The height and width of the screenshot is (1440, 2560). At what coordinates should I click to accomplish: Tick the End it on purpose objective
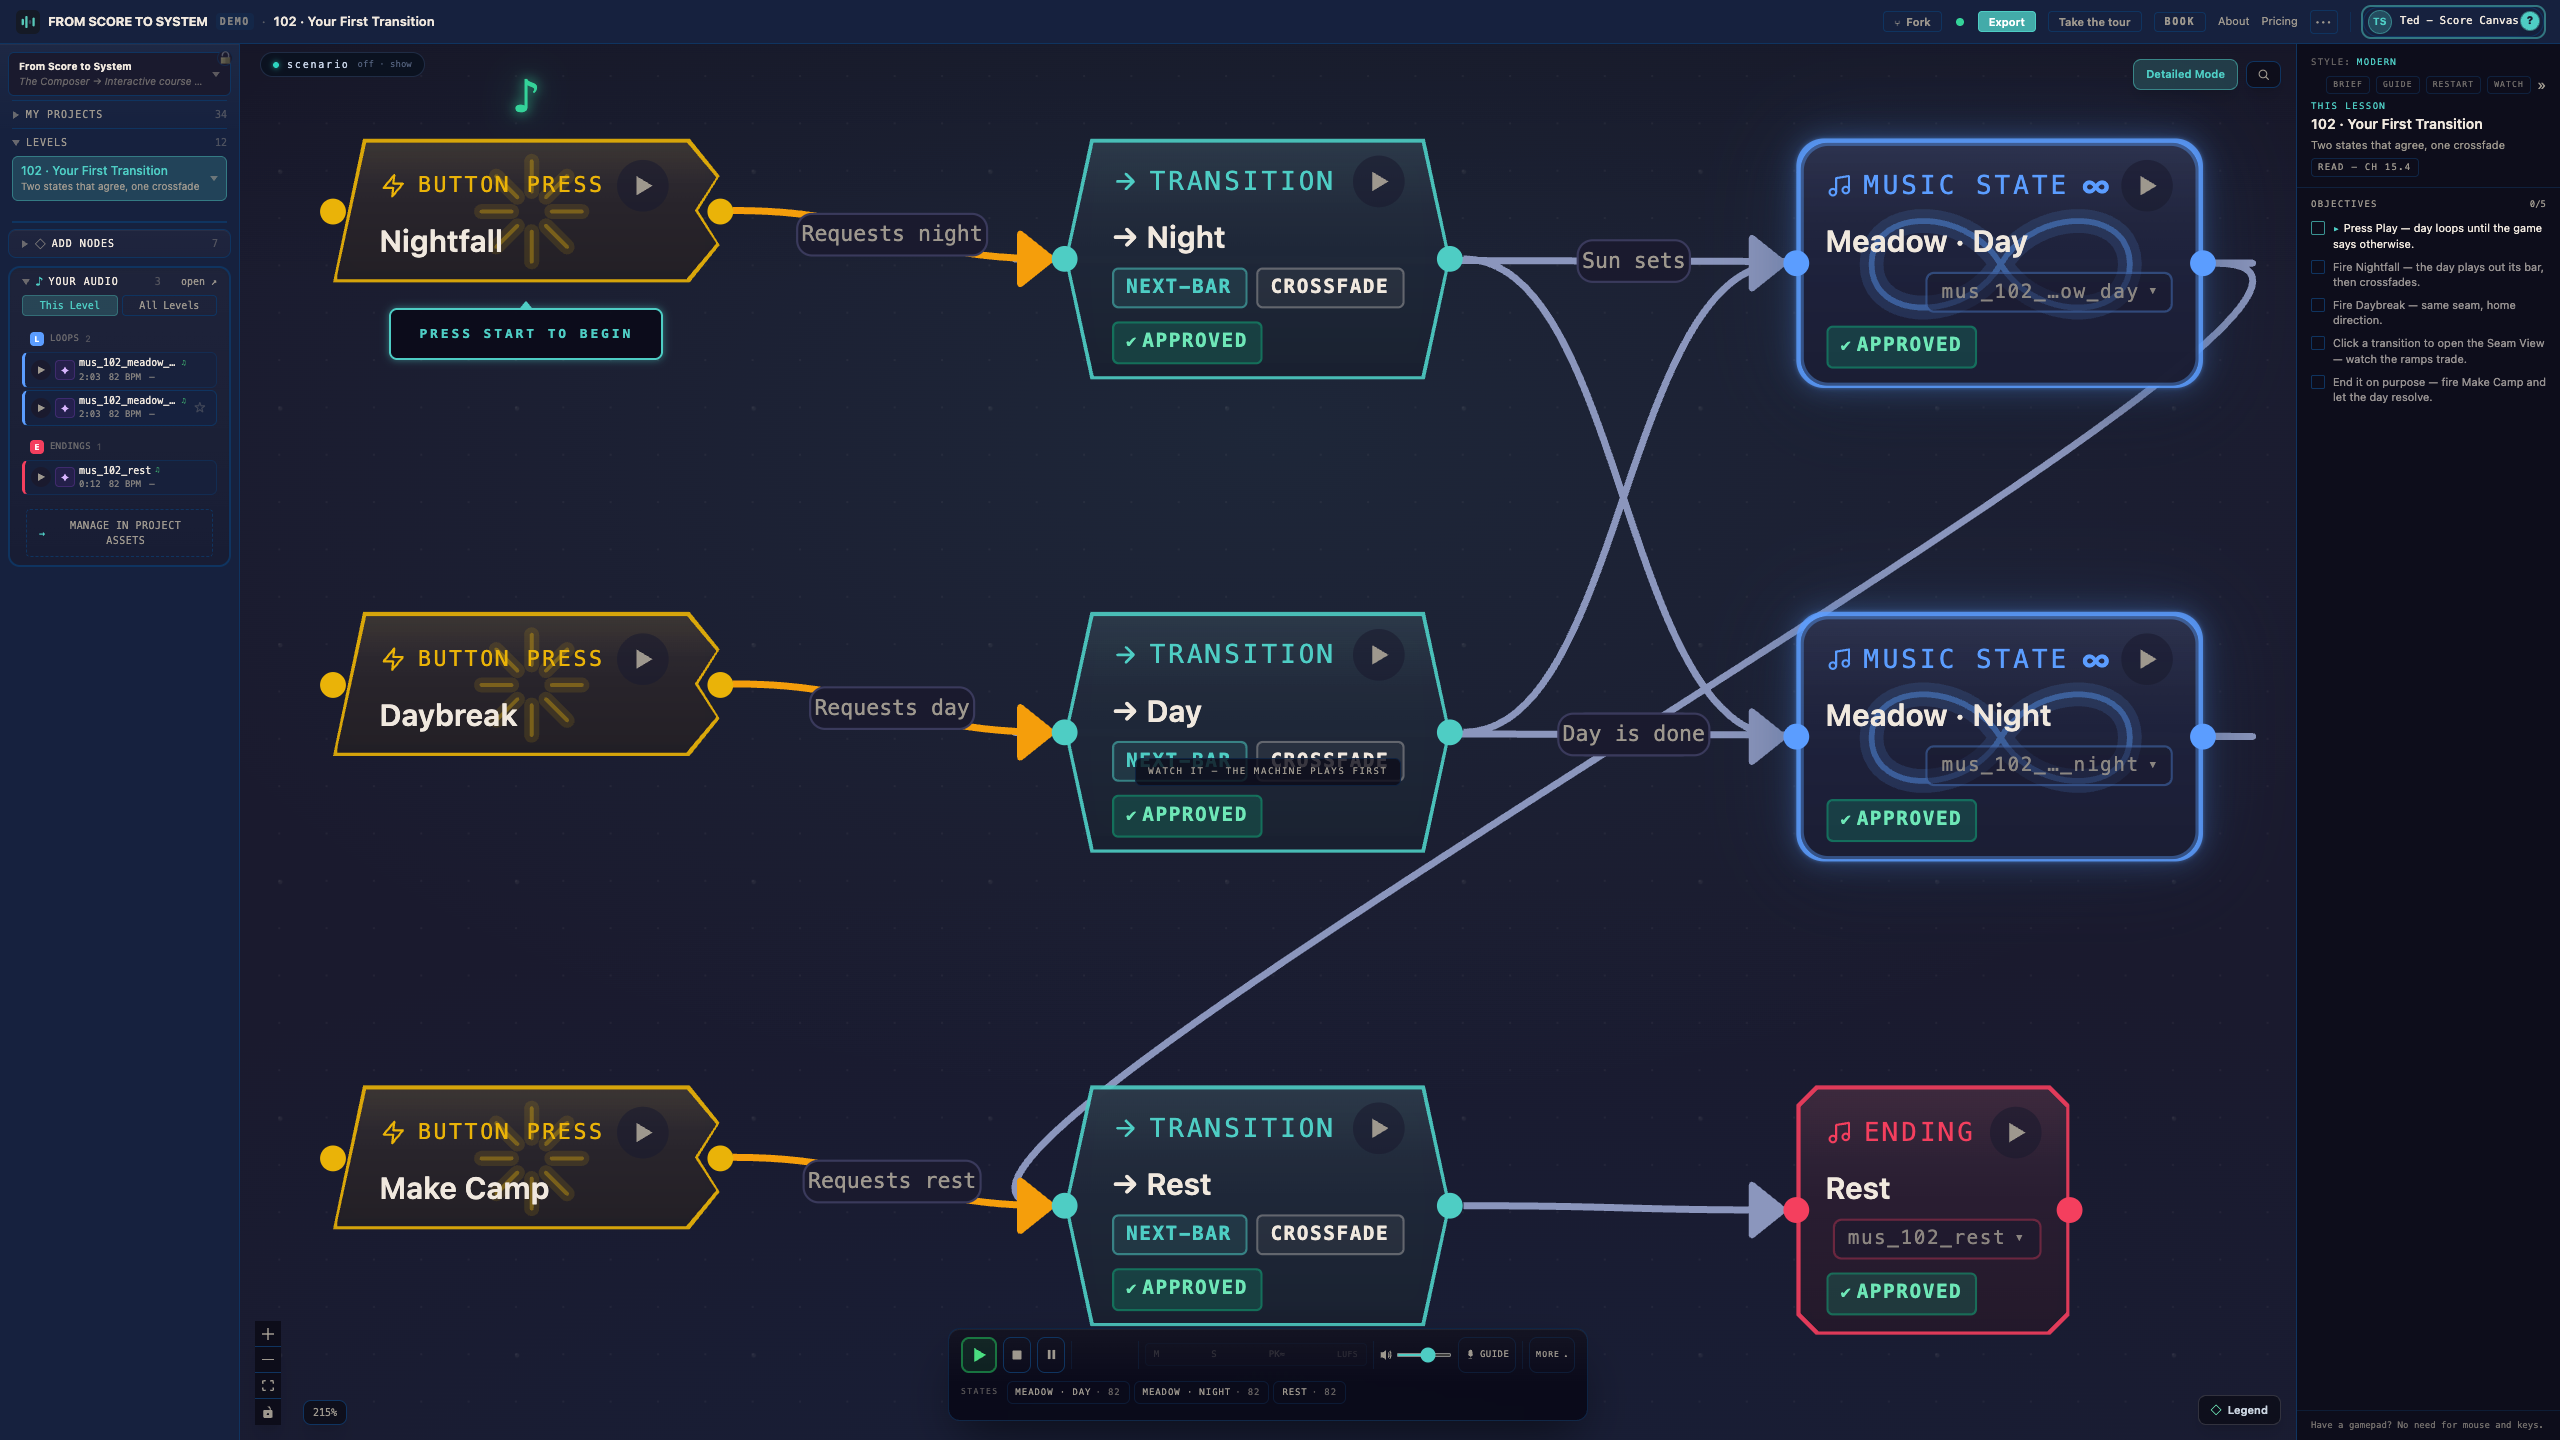coord(2318,383)
